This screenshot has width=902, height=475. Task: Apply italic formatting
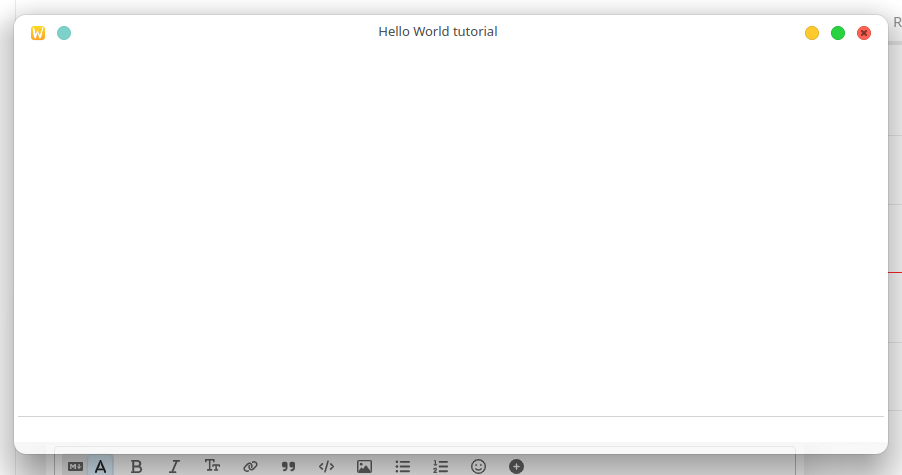(x=174, y=466)
